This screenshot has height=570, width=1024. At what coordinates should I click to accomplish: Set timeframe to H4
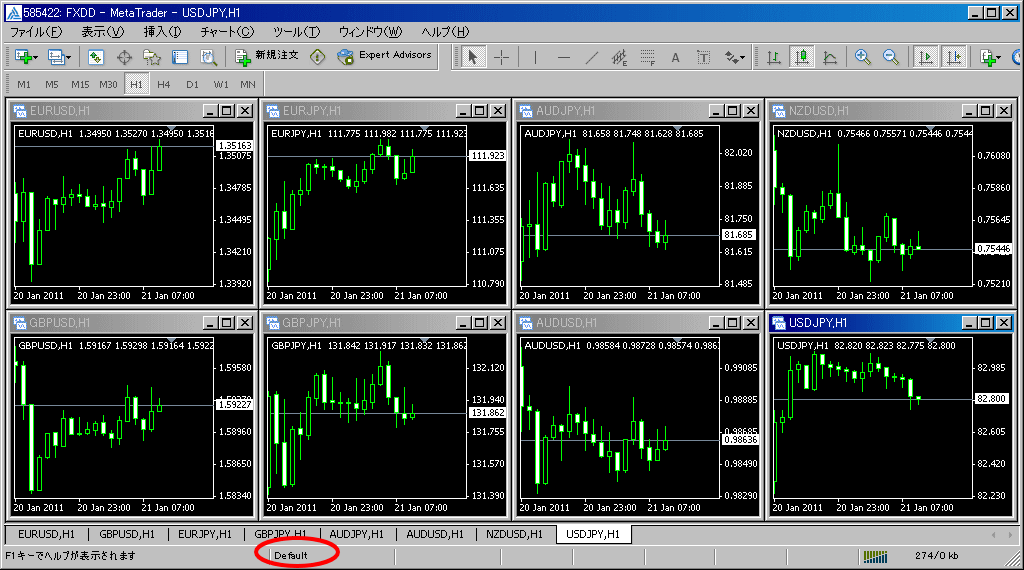click(x=164, y=84)
